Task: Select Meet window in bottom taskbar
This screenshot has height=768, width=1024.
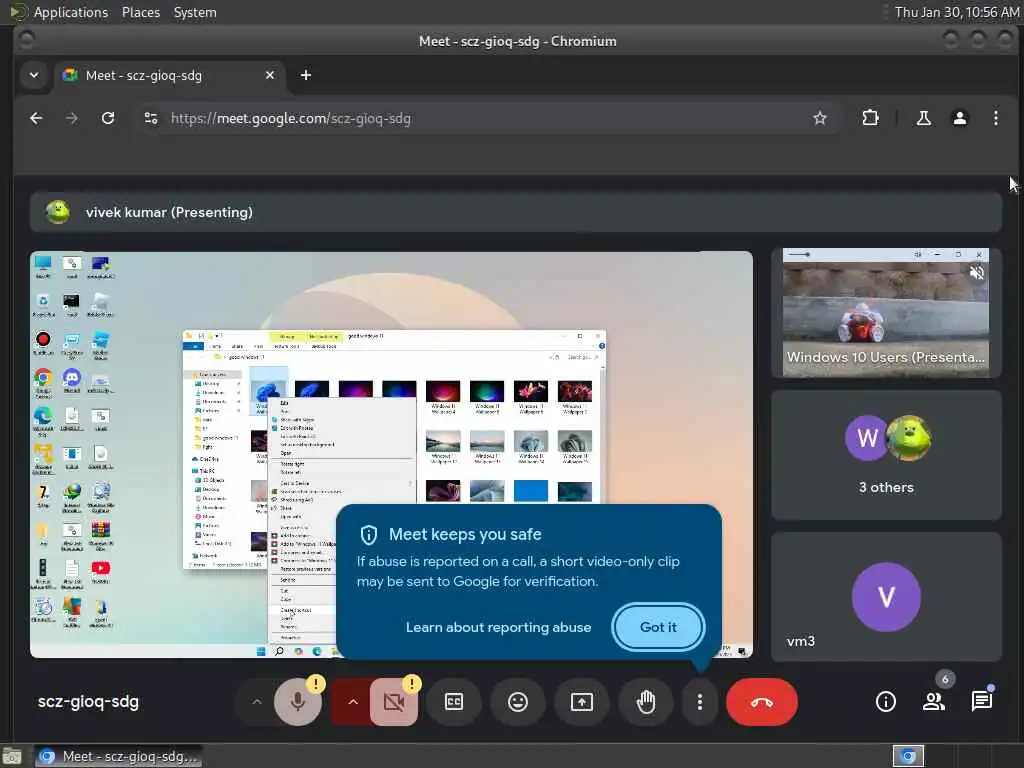Action: [x=118, y=756]
